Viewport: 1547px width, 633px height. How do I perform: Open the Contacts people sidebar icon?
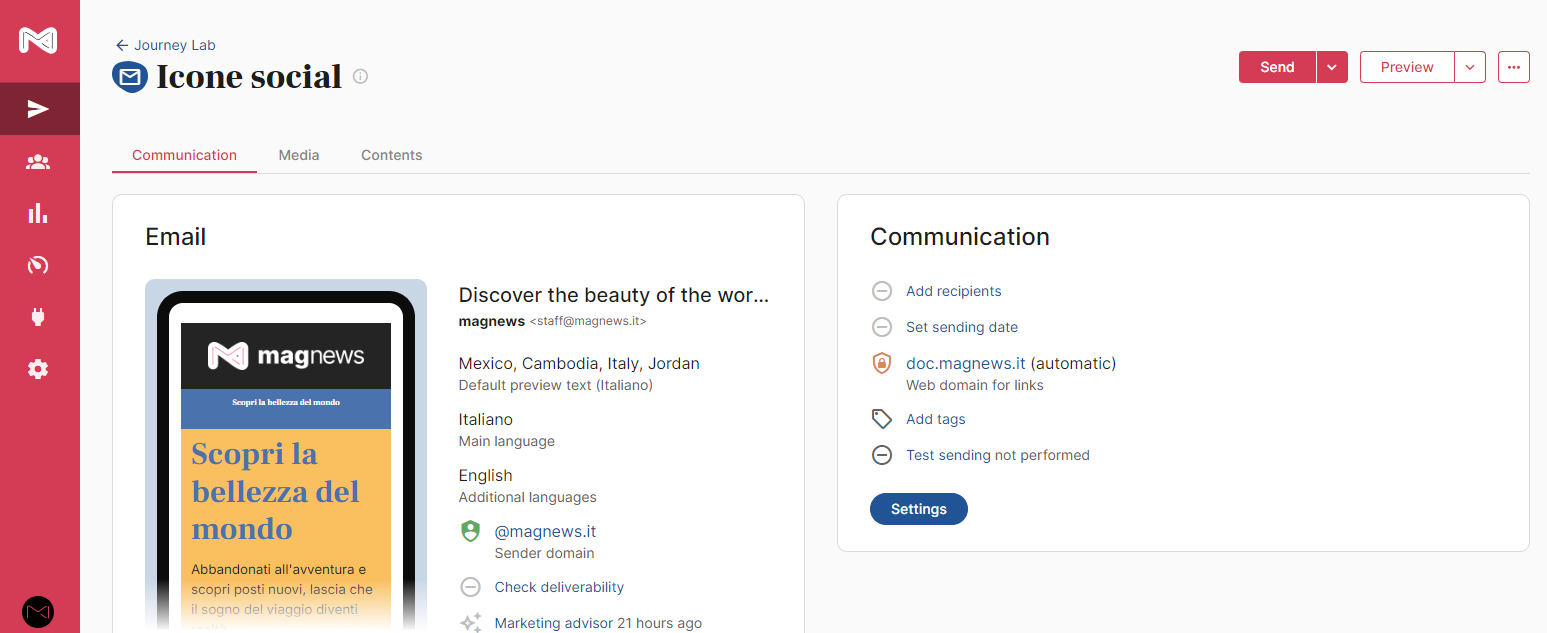click(x=38, y=161)
